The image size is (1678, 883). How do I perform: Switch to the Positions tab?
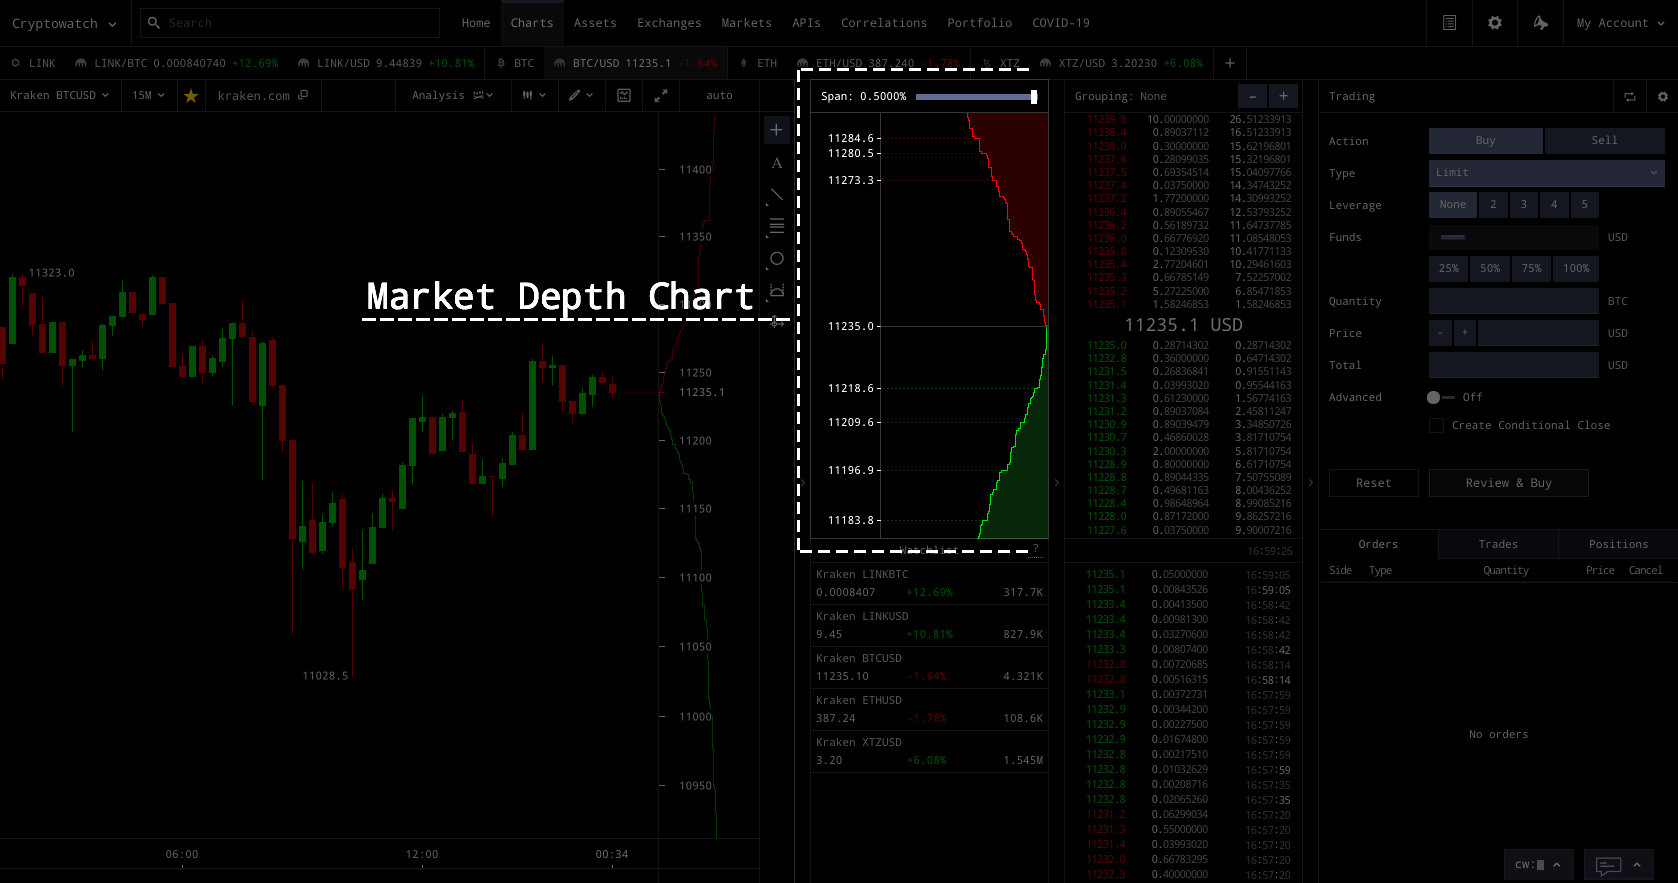coord(1618,545)
